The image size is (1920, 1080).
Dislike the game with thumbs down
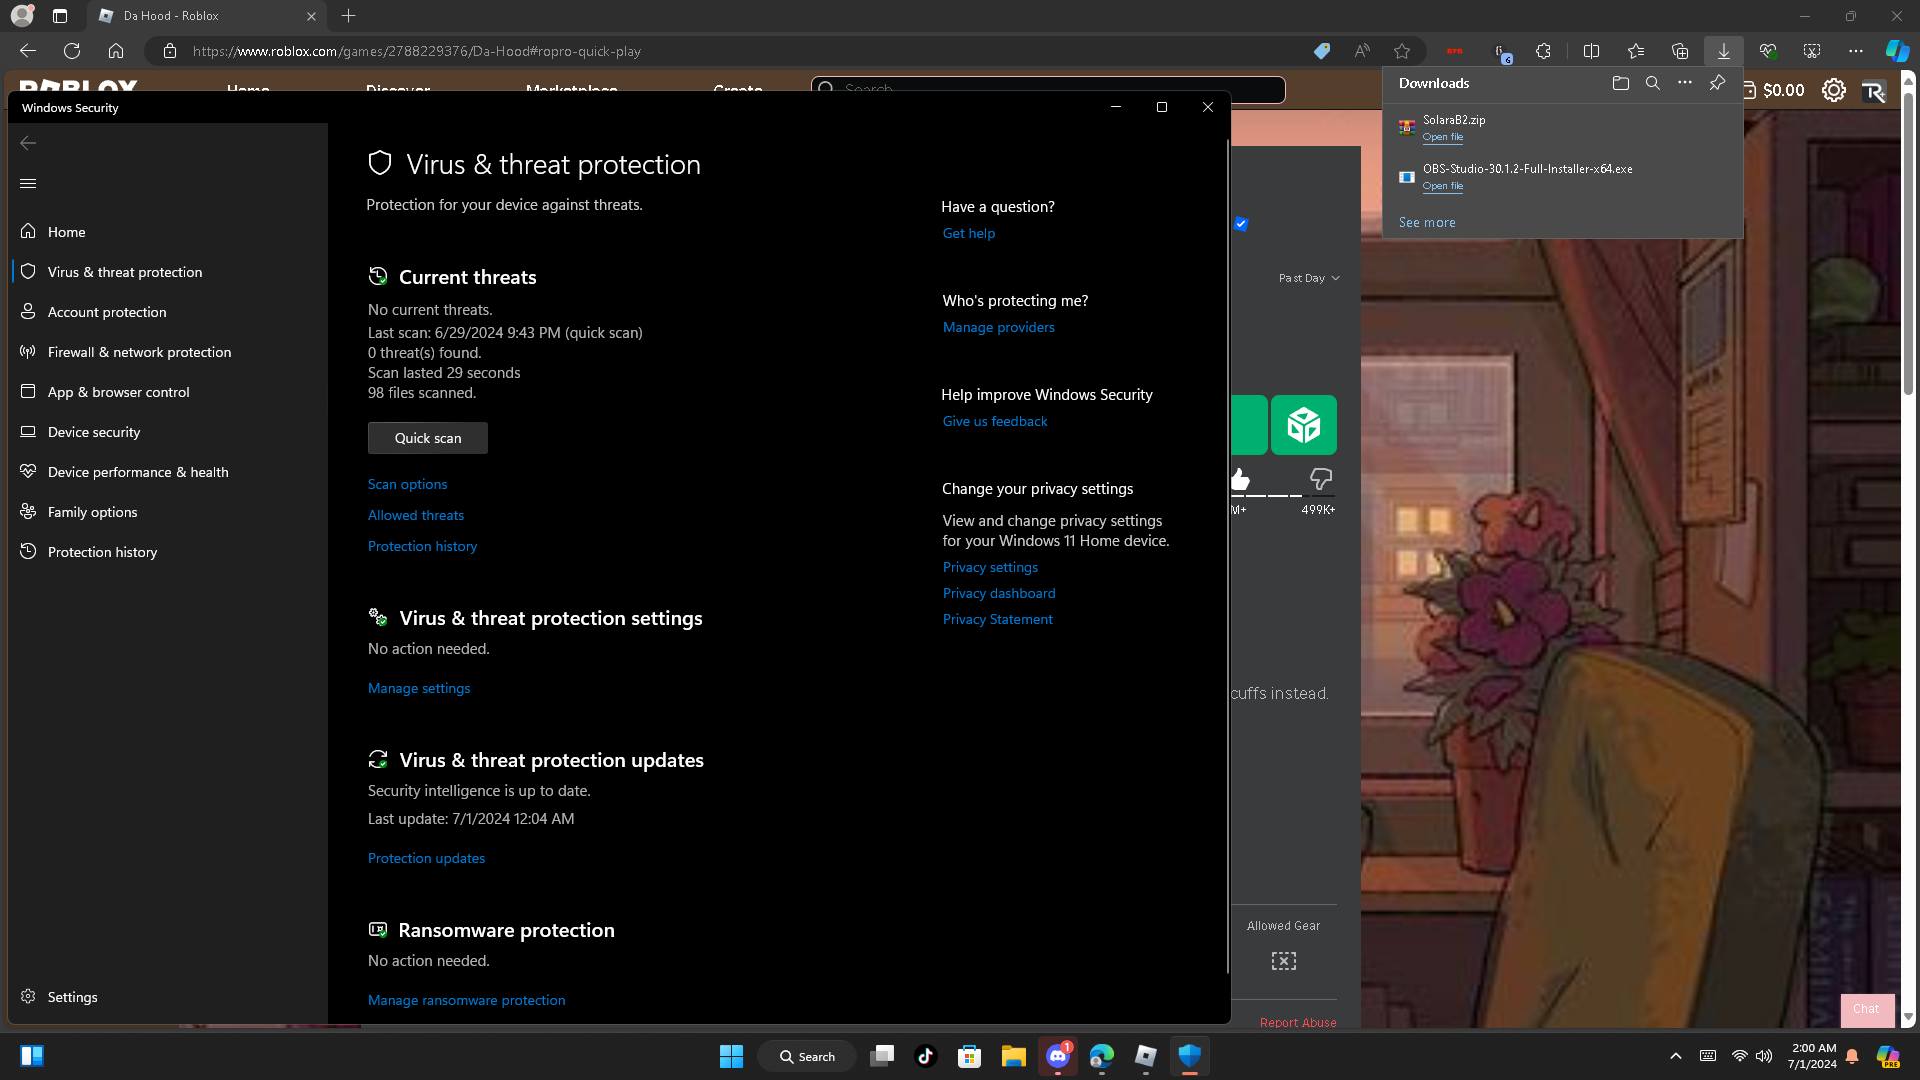1321,479
